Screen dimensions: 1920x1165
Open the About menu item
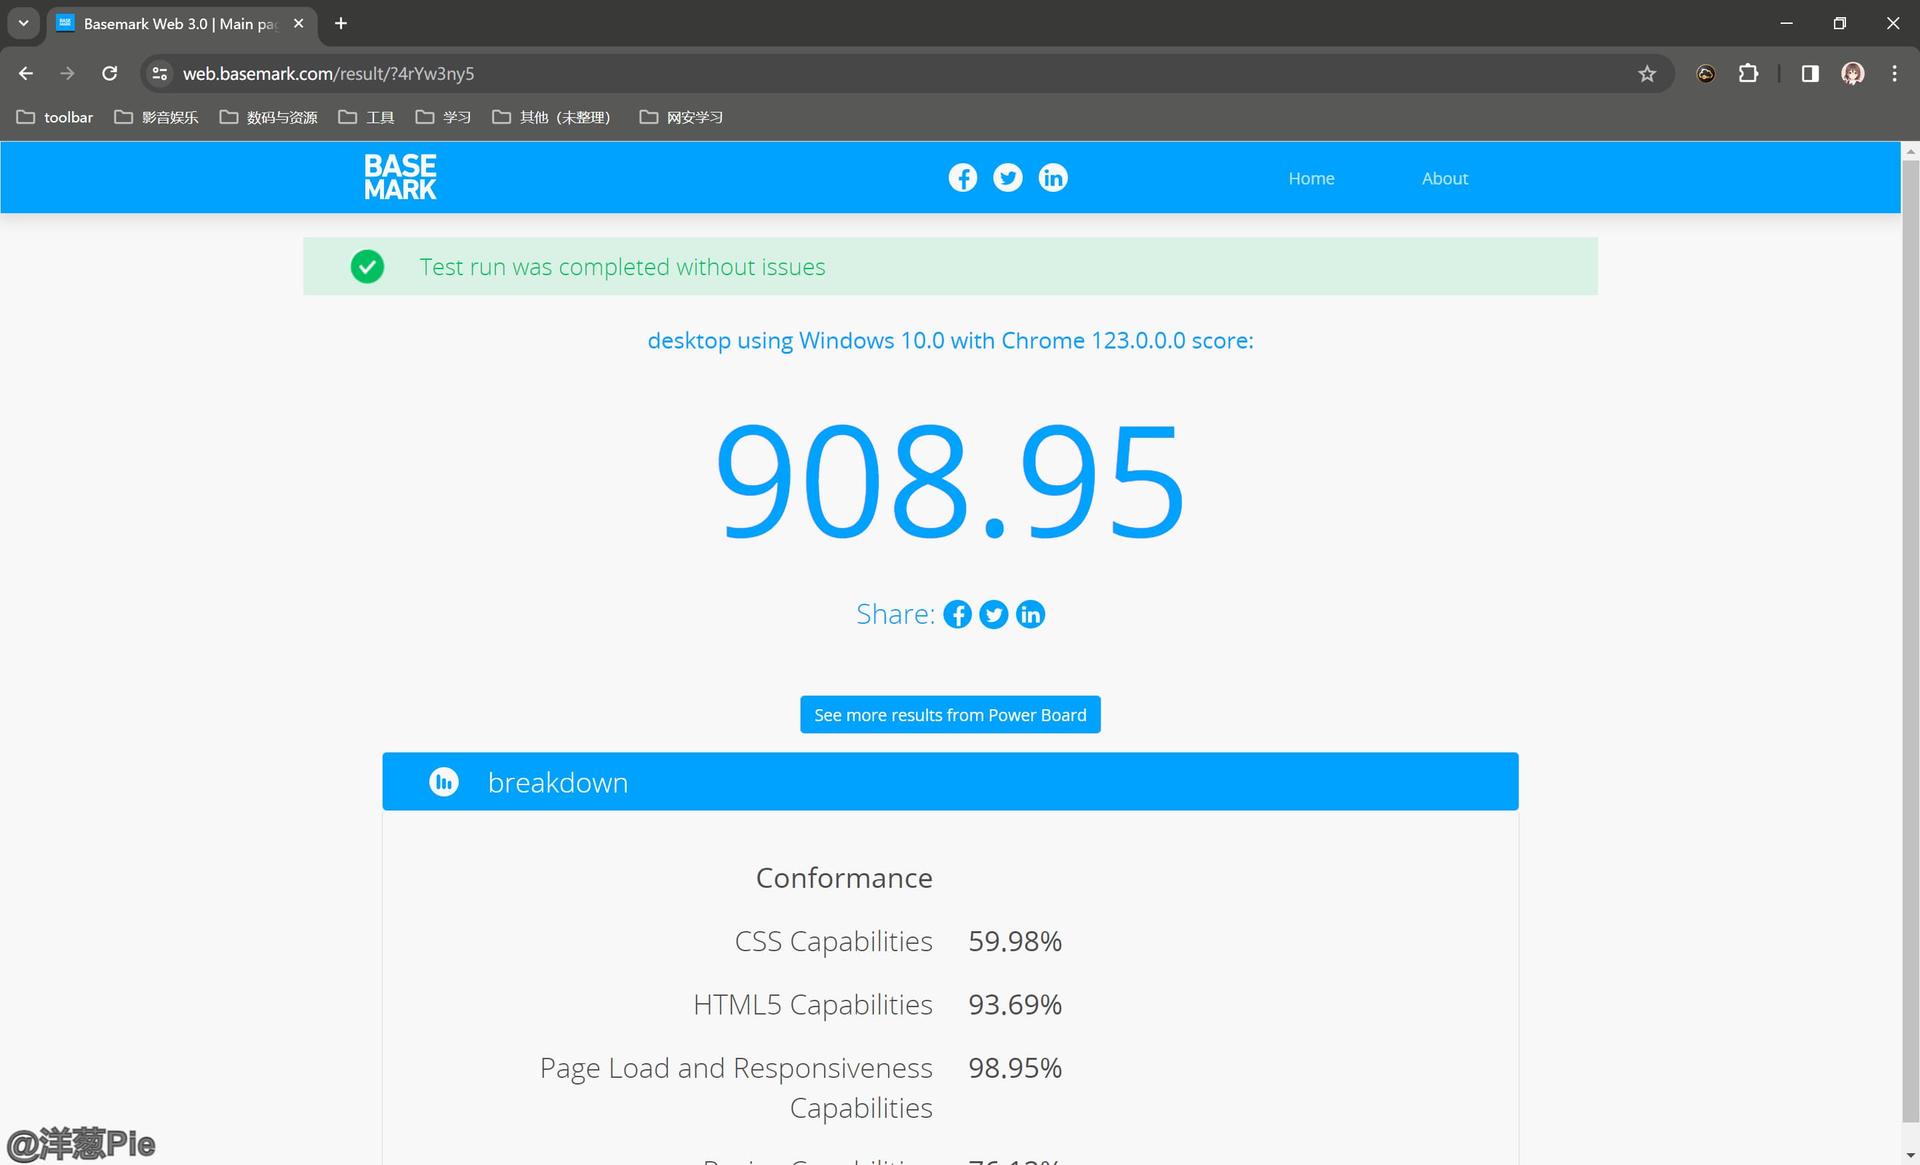[1444, 178]
